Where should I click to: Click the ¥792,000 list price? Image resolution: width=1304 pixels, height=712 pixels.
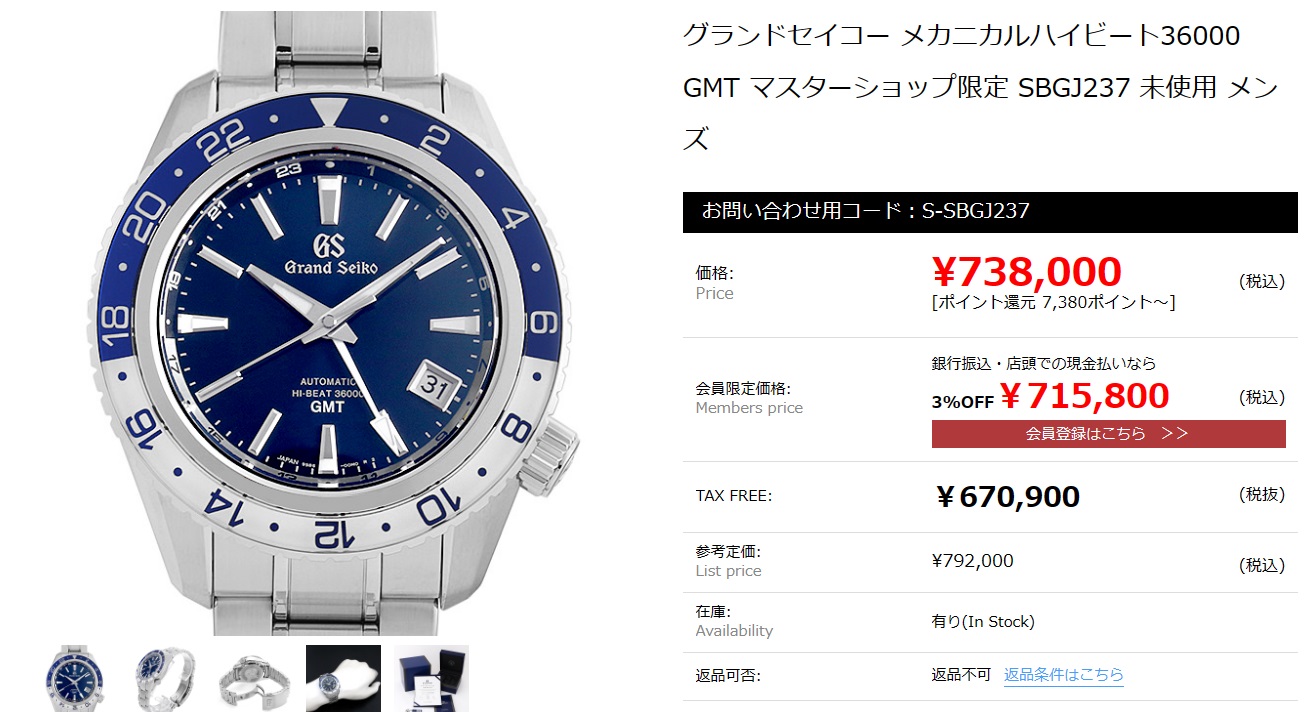coord(972,561)
